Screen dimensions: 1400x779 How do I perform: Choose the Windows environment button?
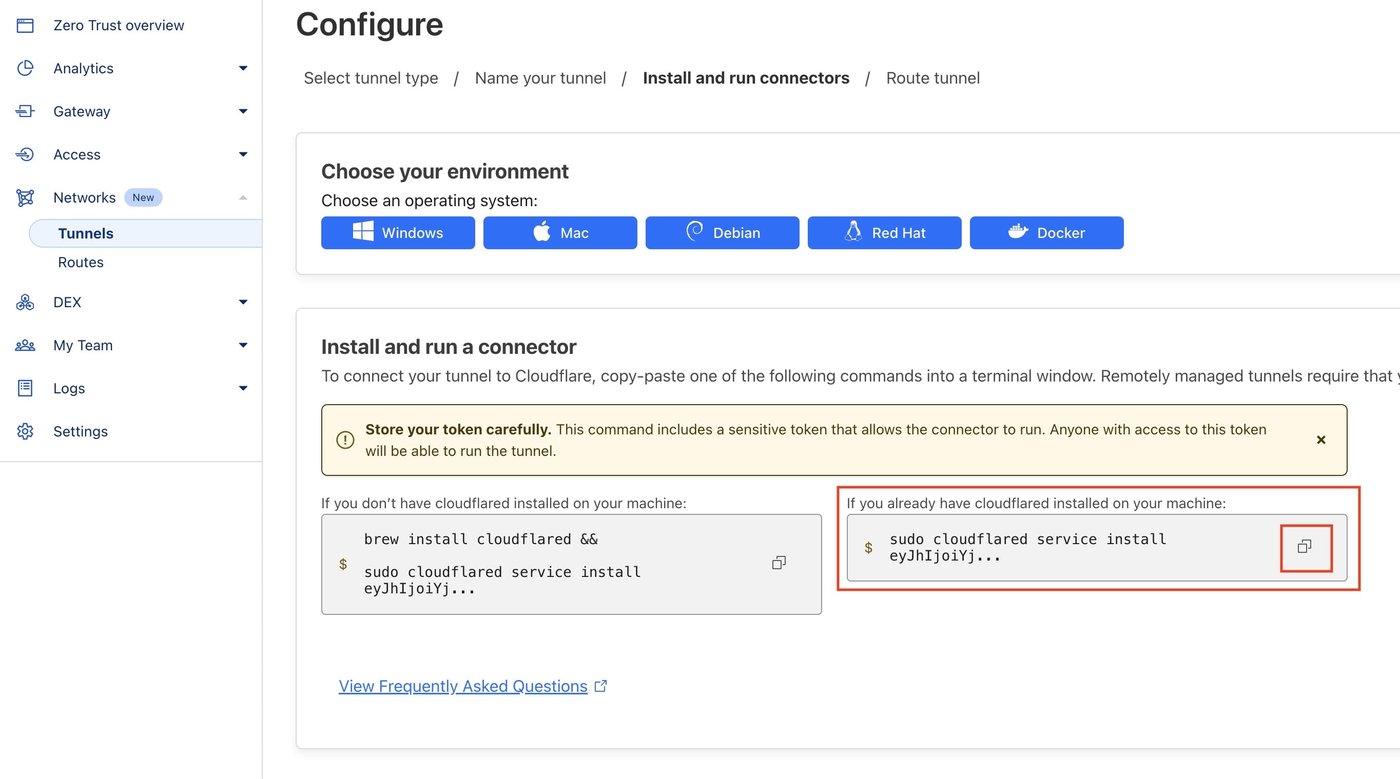pyautogui.click(x=398, y=233)
